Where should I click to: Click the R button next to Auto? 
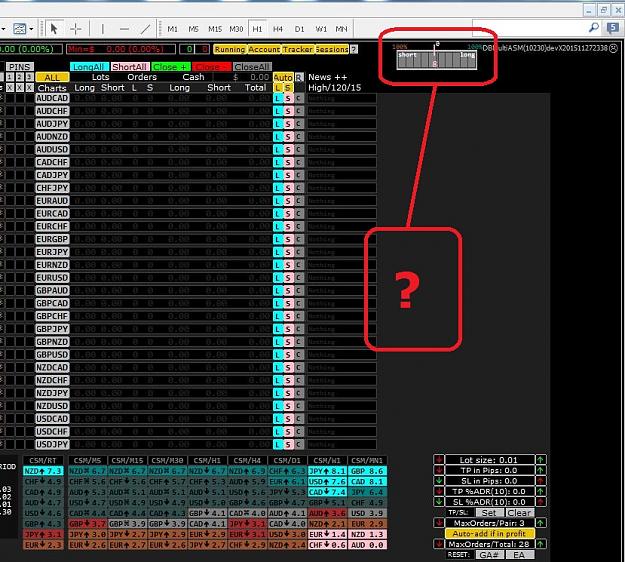(x=299, y=77)
